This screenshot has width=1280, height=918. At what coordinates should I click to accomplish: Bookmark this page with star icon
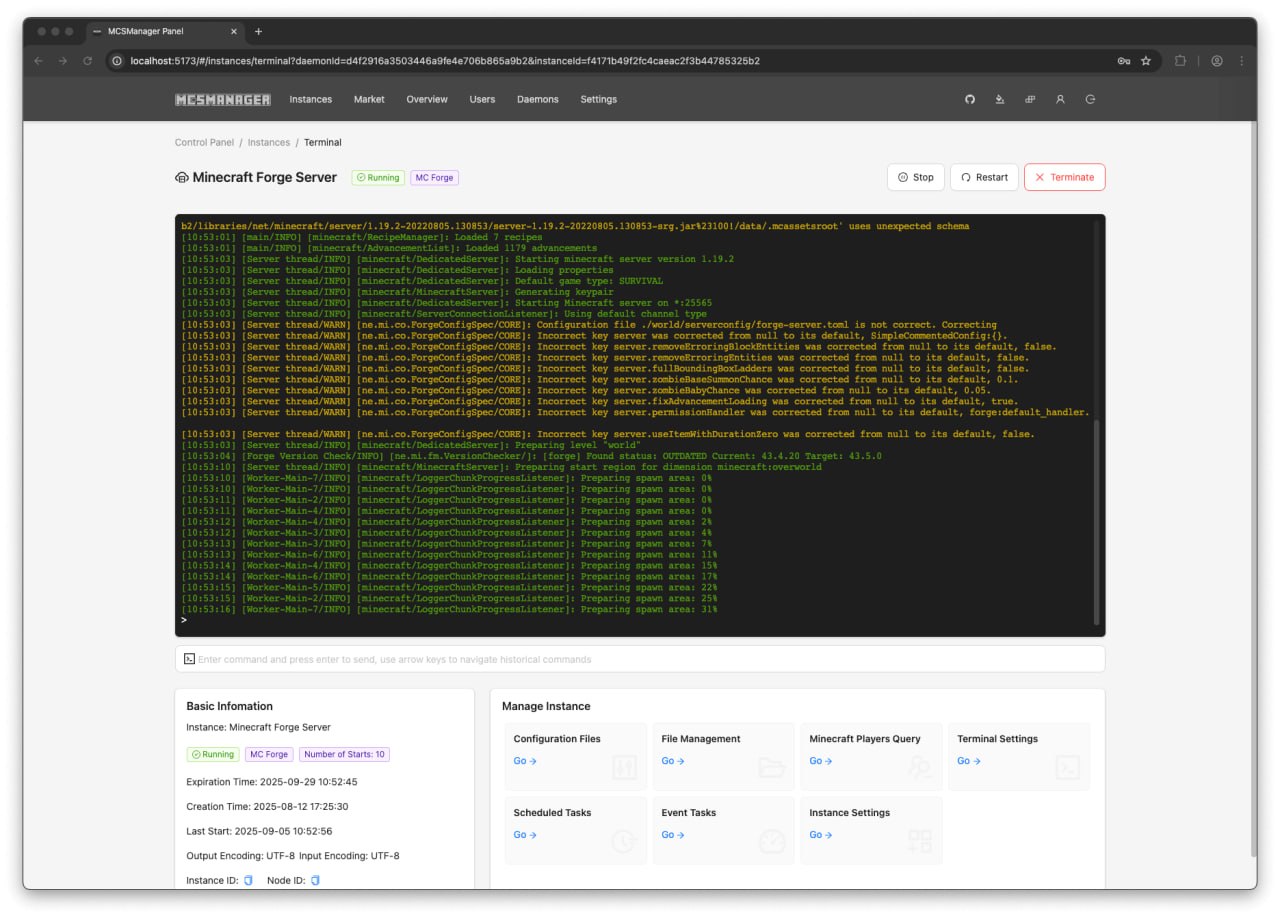(1146, 61)
